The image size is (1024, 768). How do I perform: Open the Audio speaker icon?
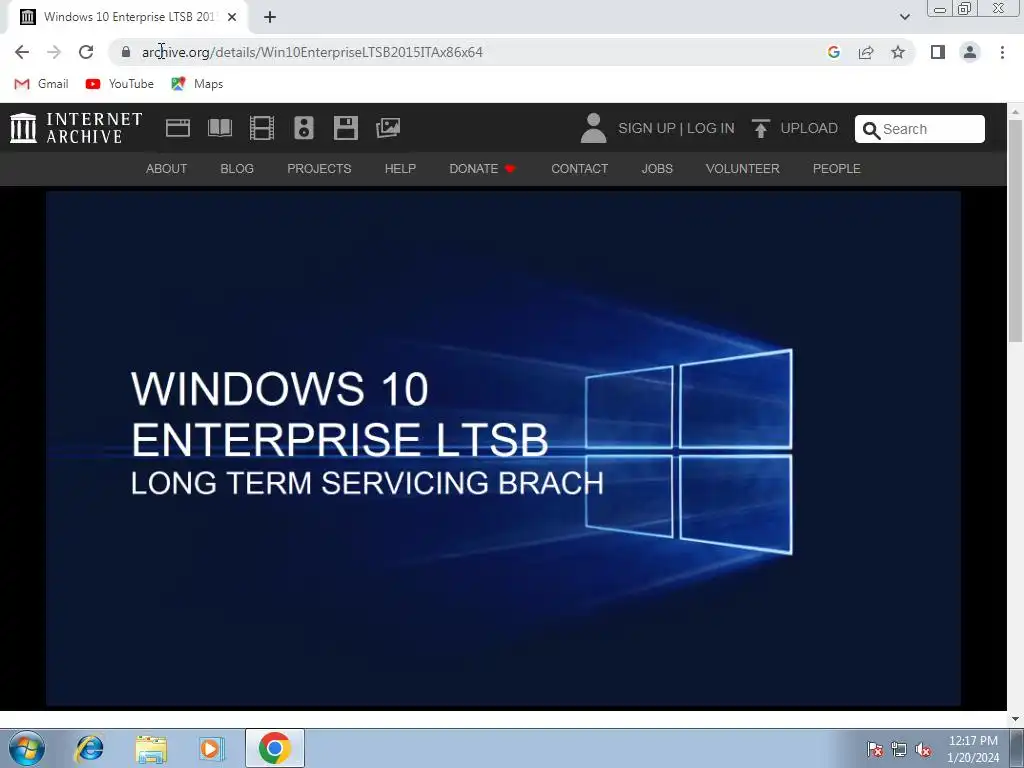(304, 128)
